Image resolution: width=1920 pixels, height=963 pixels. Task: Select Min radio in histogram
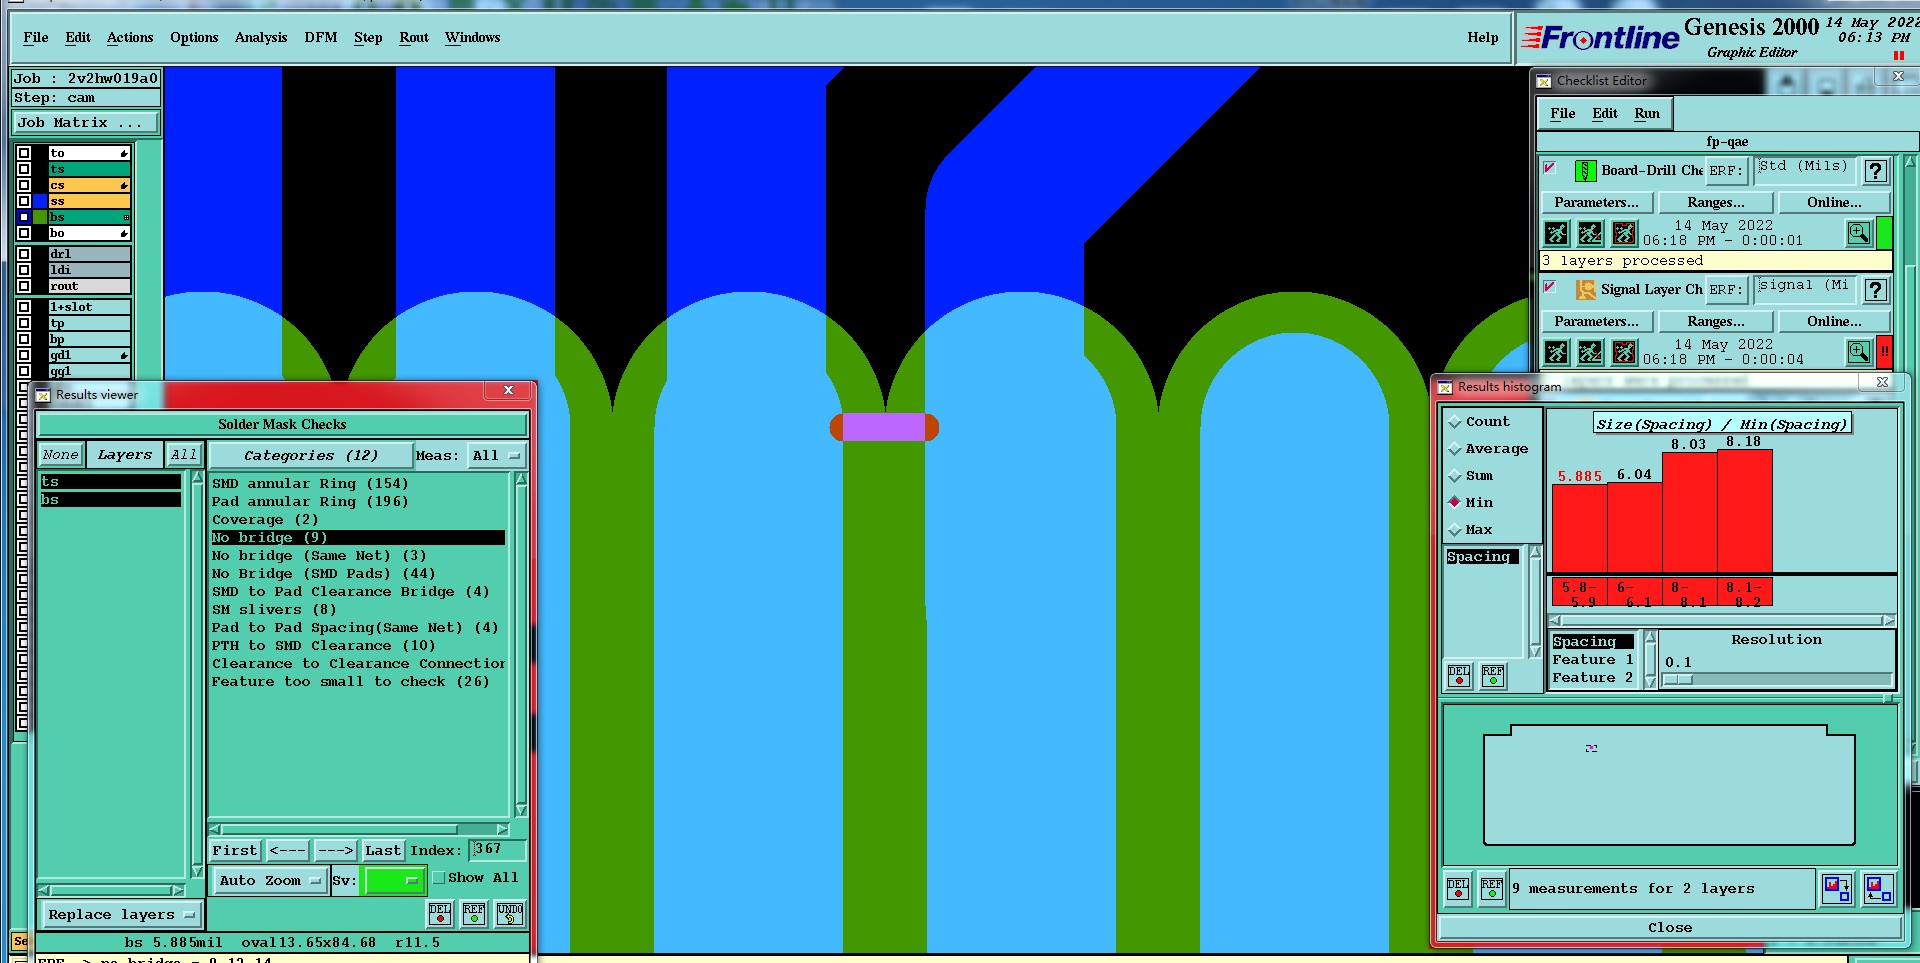pos(1455,502)
